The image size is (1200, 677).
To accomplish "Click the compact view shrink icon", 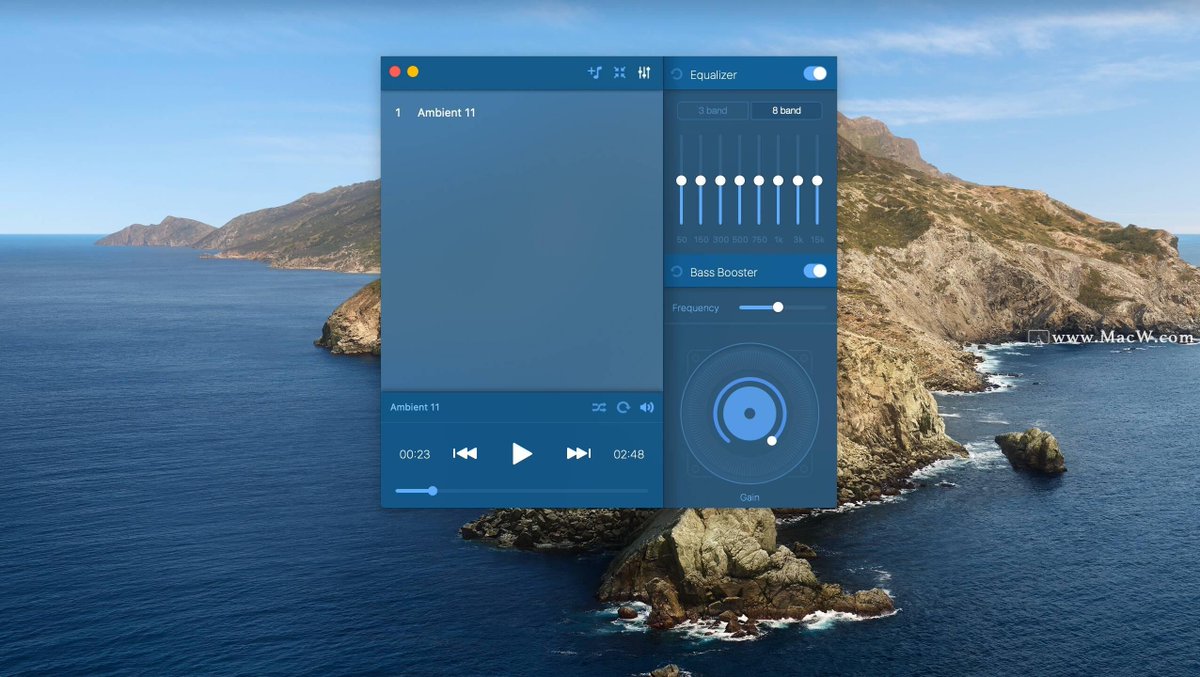I will (619, 72).
